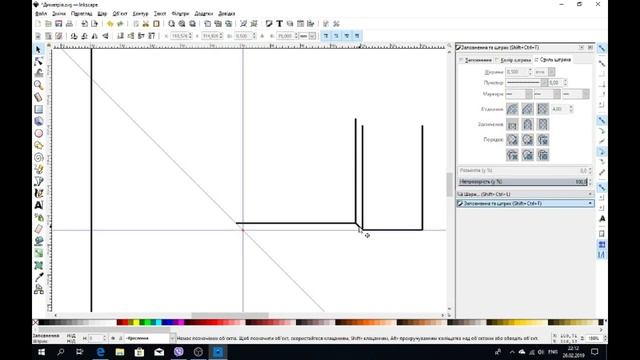
Task: Select the Color Dropper tool
Action: click(x=38, y=277)
